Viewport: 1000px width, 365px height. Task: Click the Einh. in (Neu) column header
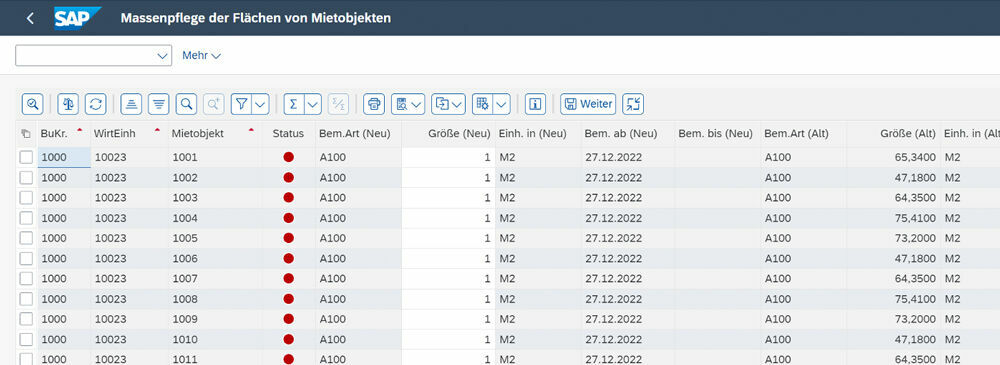point(538,134)
